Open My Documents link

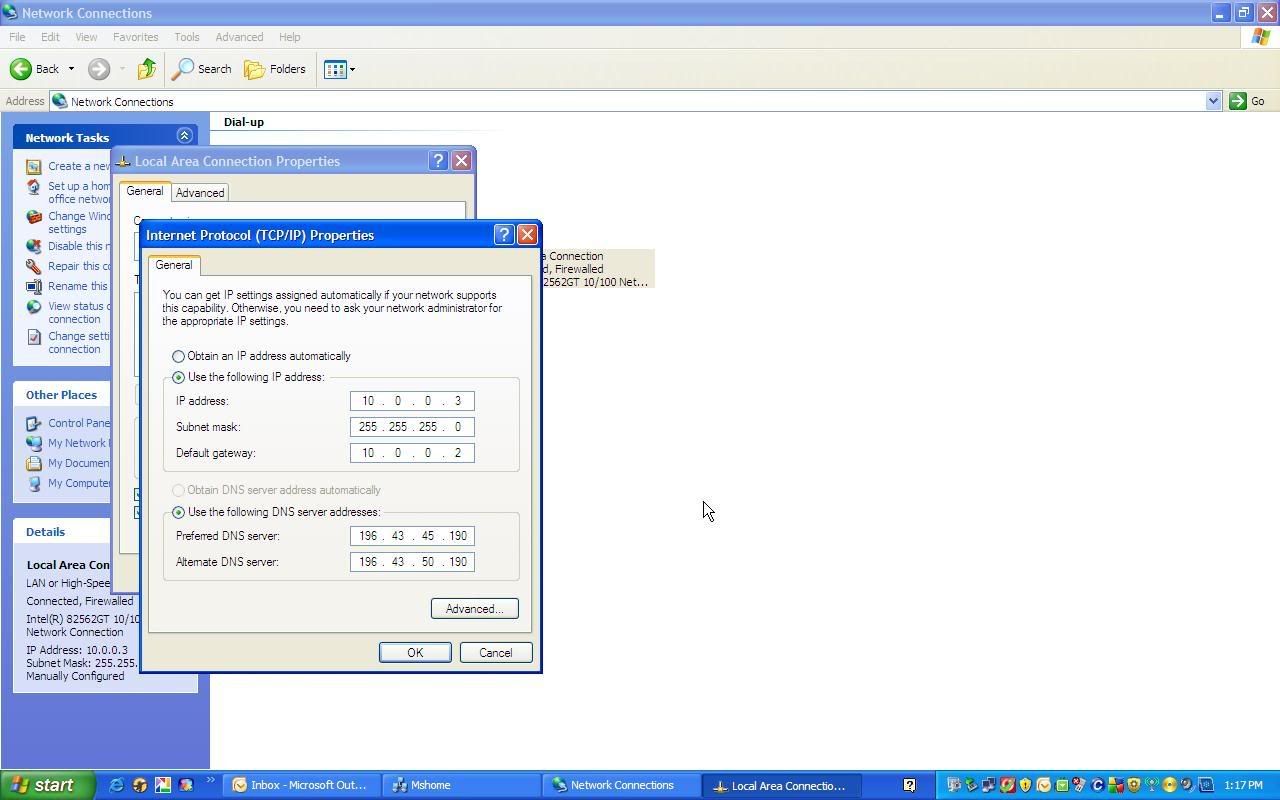[x=78, y=463]
